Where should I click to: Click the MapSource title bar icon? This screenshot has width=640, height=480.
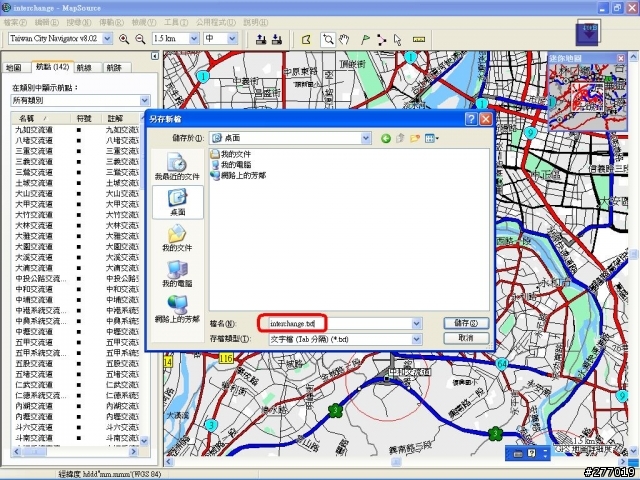6,7
